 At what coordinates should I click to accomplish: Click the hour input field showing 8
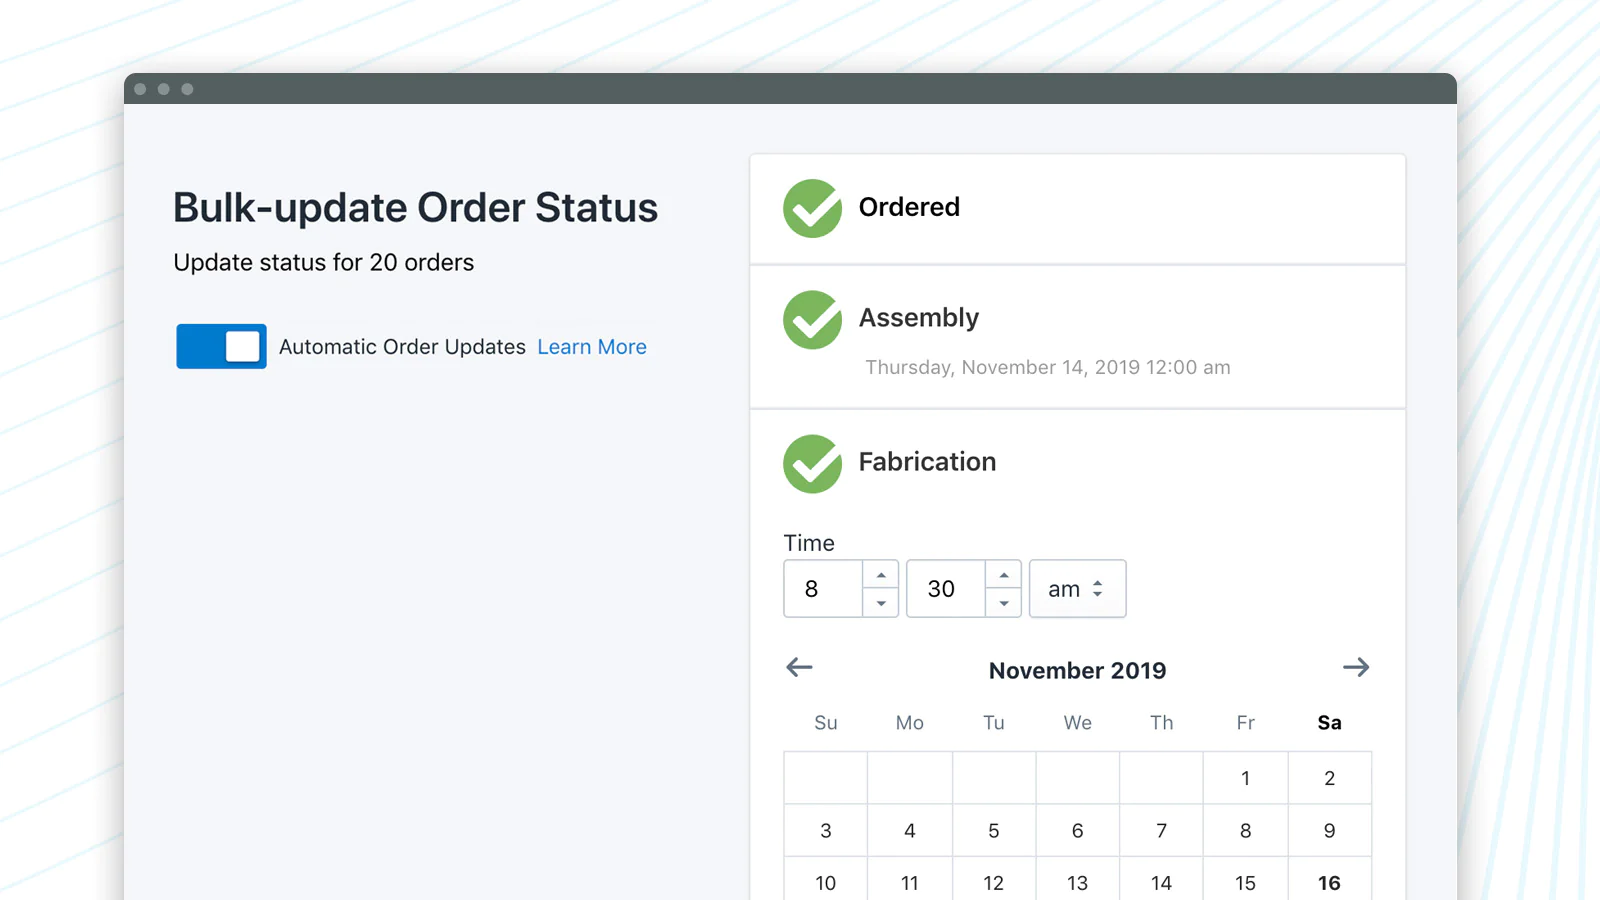(x=822, y=589)
